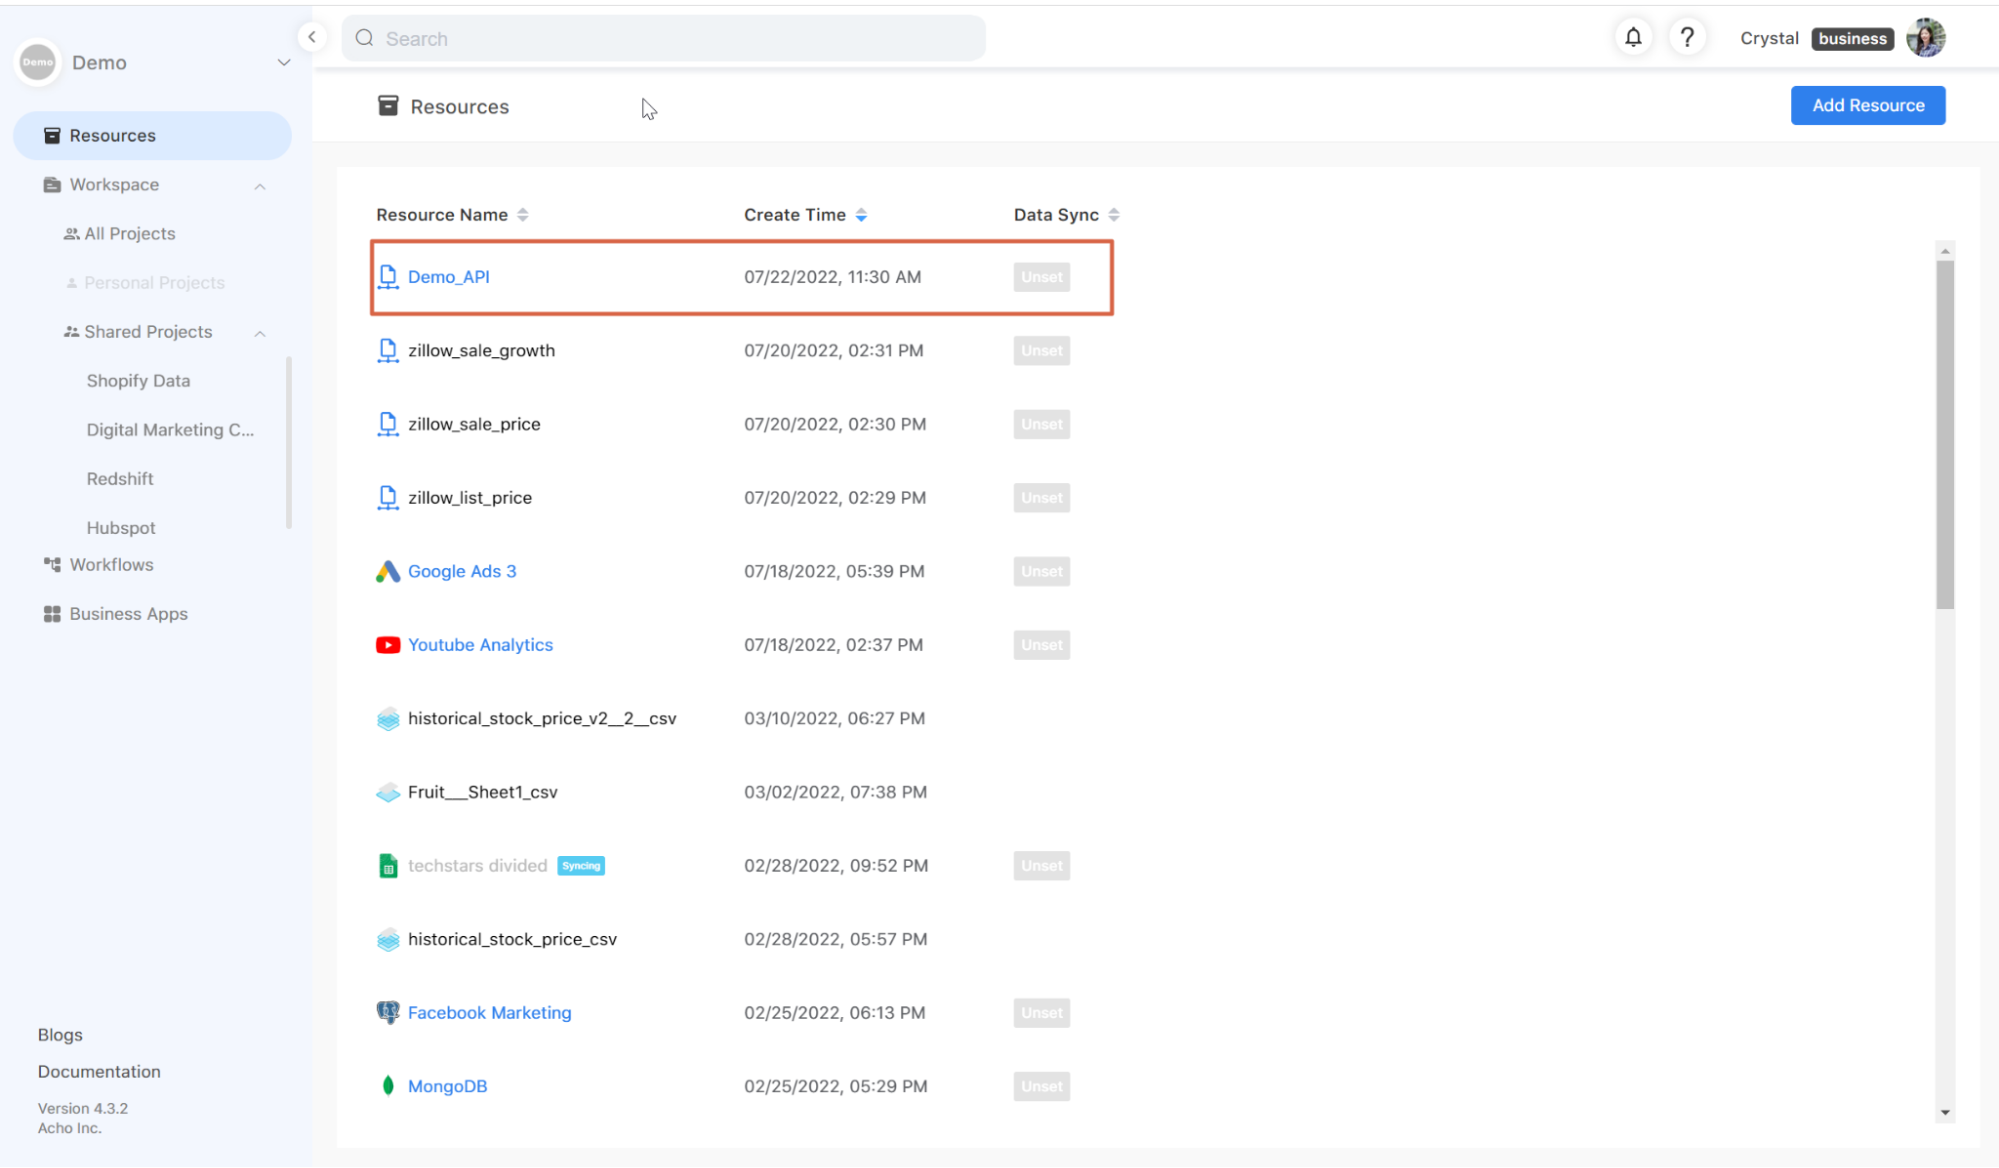Image resolution: width=1999 pixels, height=1168 pixels.
Task: Click the notification bell icon
Action: [1633, 38]
